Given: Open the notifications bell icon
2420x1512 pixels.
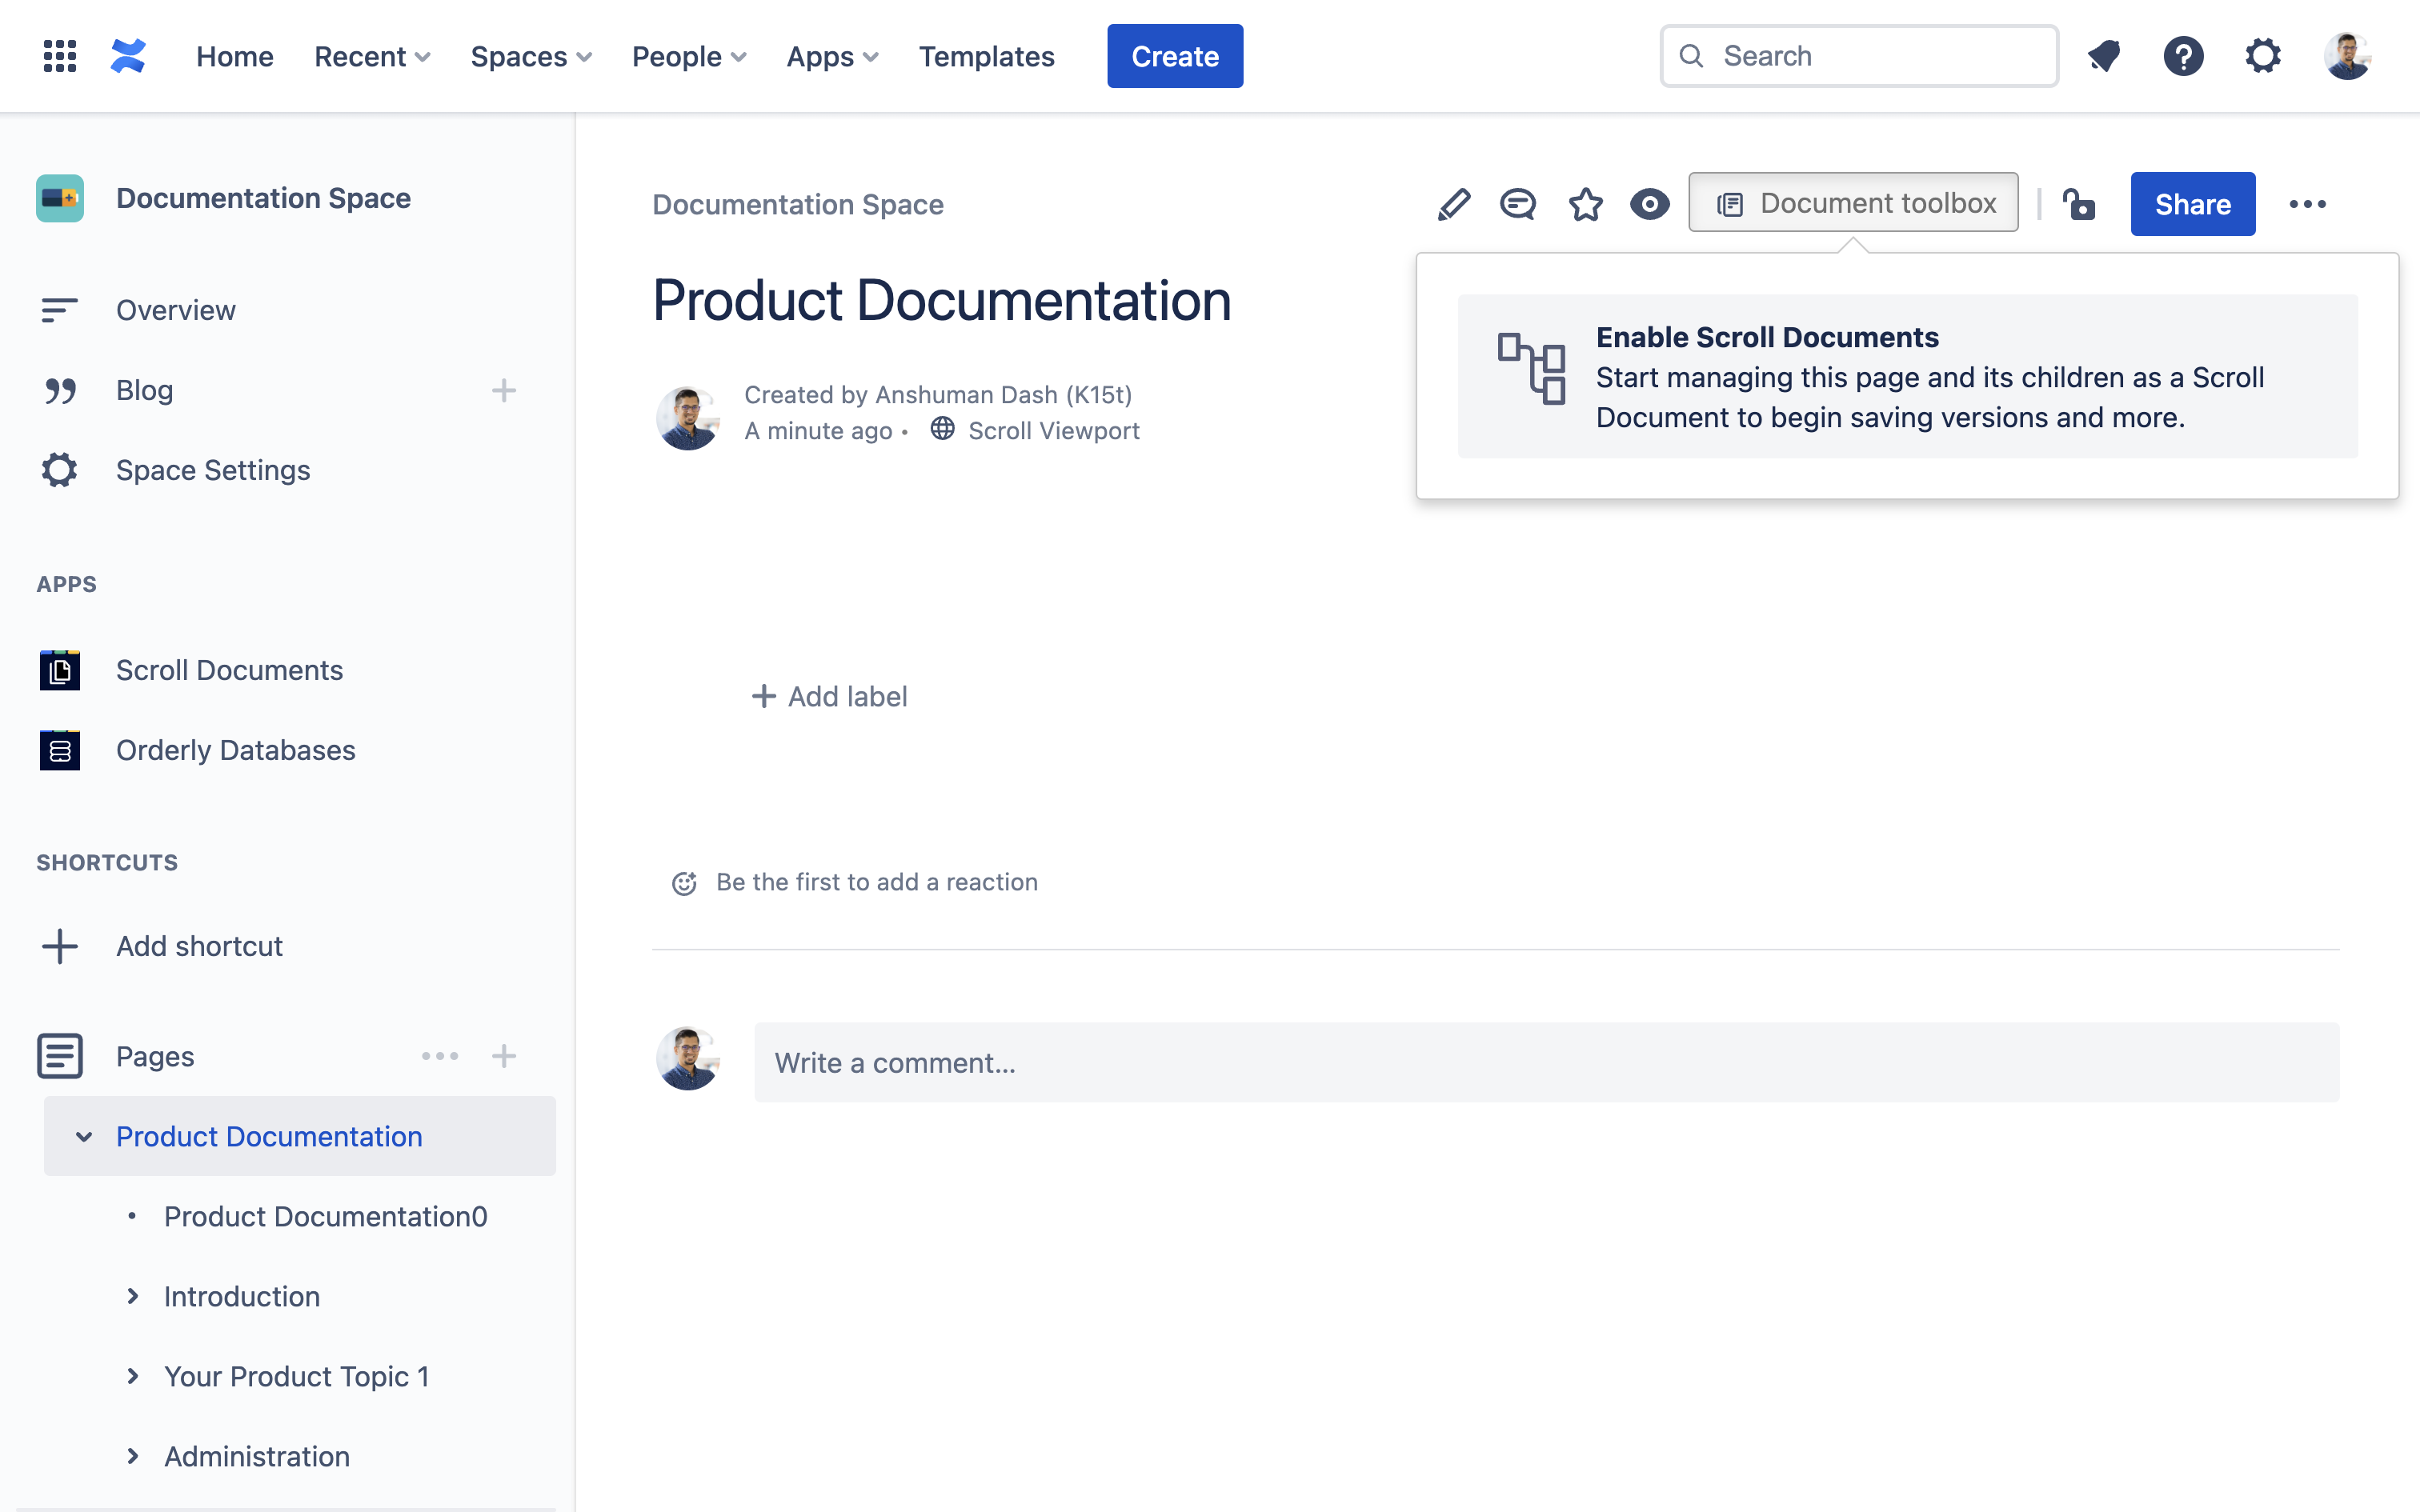Looking at the screenshot, I should tap(2104, 56).
